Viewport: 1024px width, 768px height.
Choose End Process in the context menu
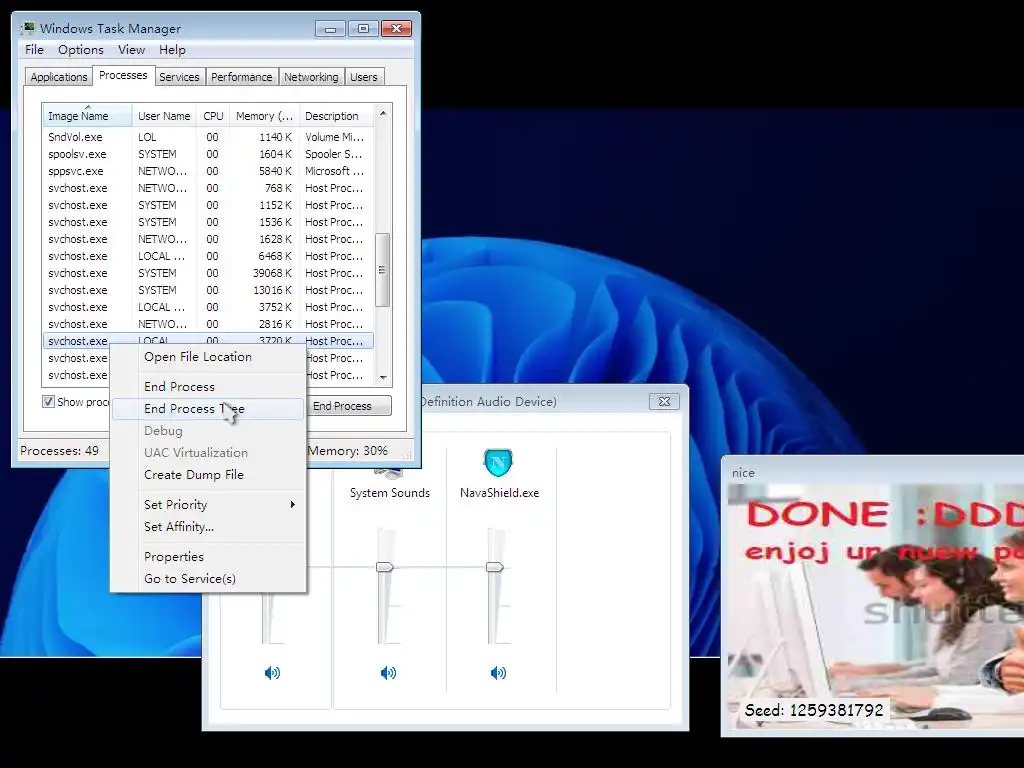208,387
